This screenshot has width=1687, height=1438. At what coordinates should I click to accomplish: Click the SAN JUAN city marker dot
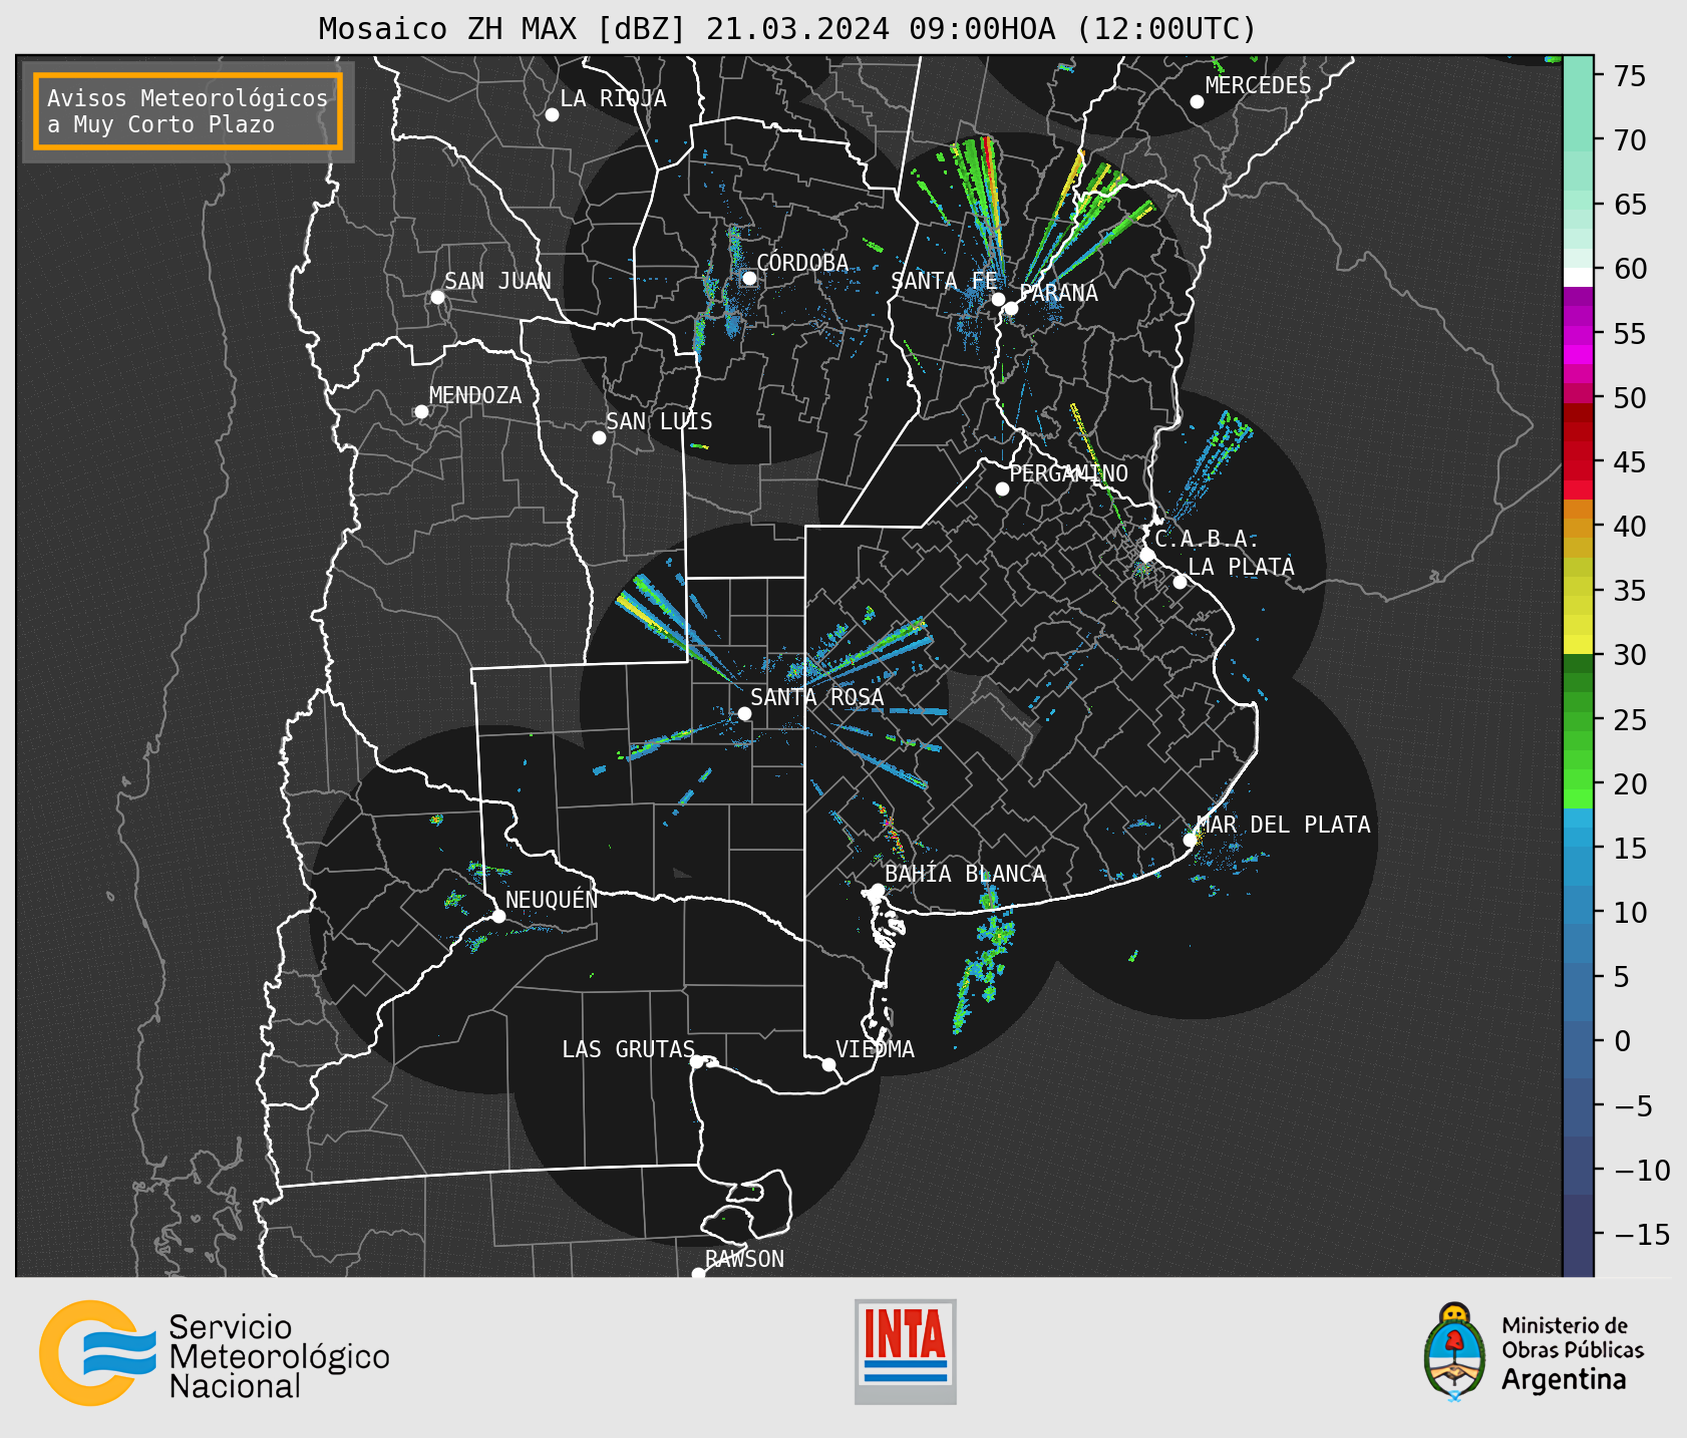[437, 297]
